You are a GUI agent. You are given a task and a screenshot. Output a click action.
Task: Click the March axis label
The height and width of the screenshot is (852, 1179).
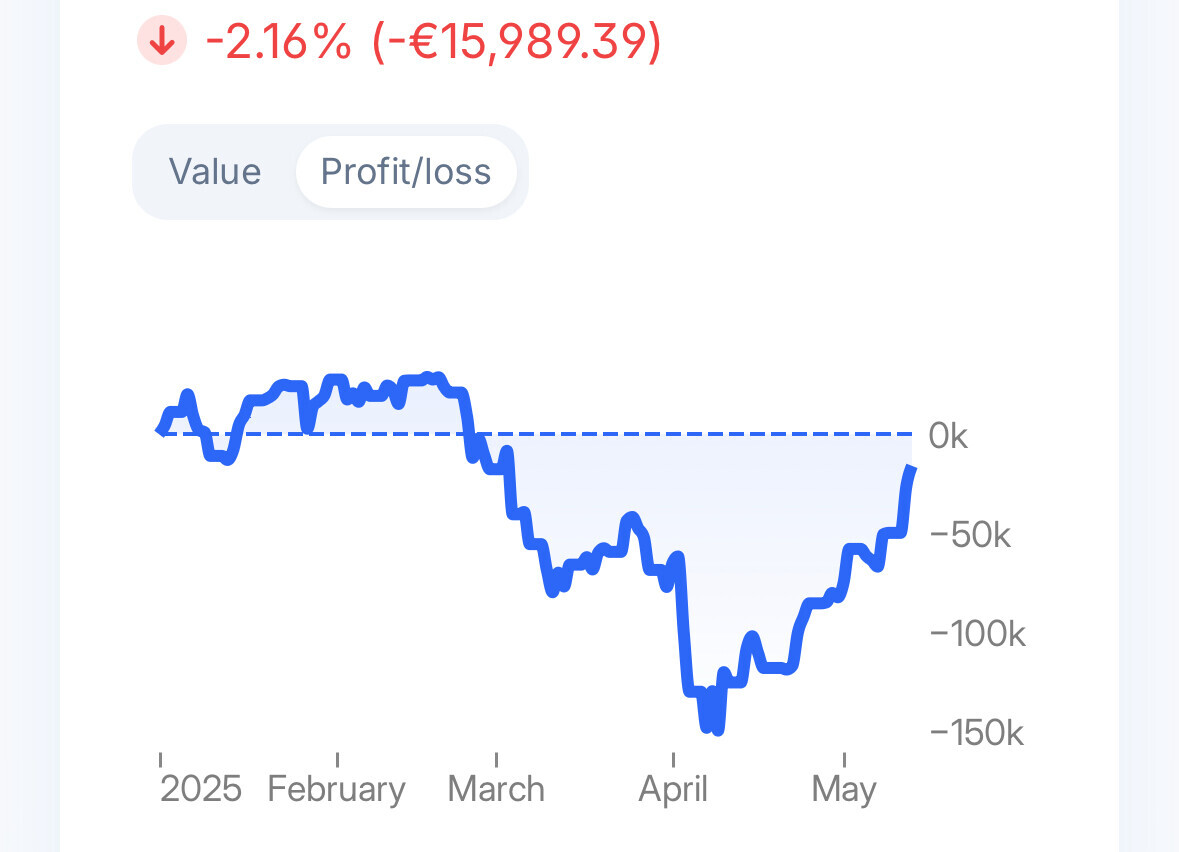496,789
